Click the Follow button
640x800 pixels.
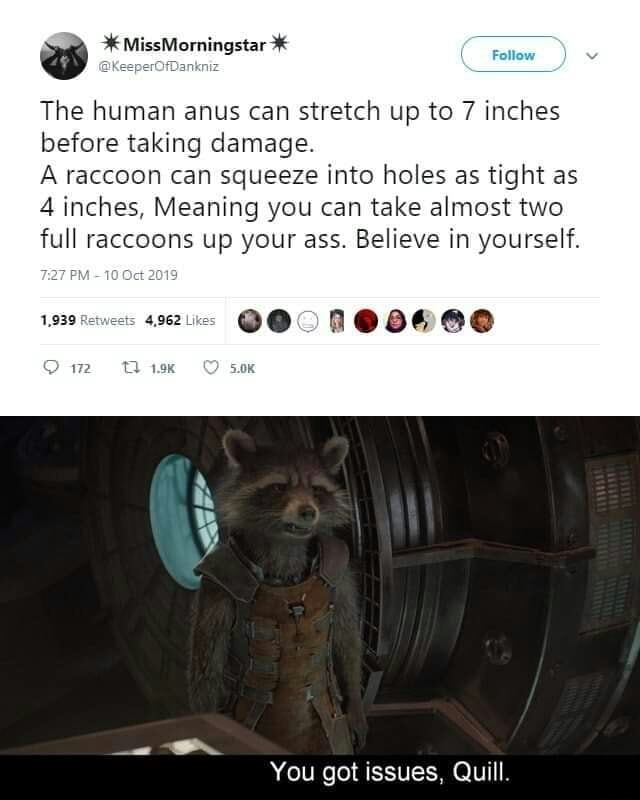513,54
